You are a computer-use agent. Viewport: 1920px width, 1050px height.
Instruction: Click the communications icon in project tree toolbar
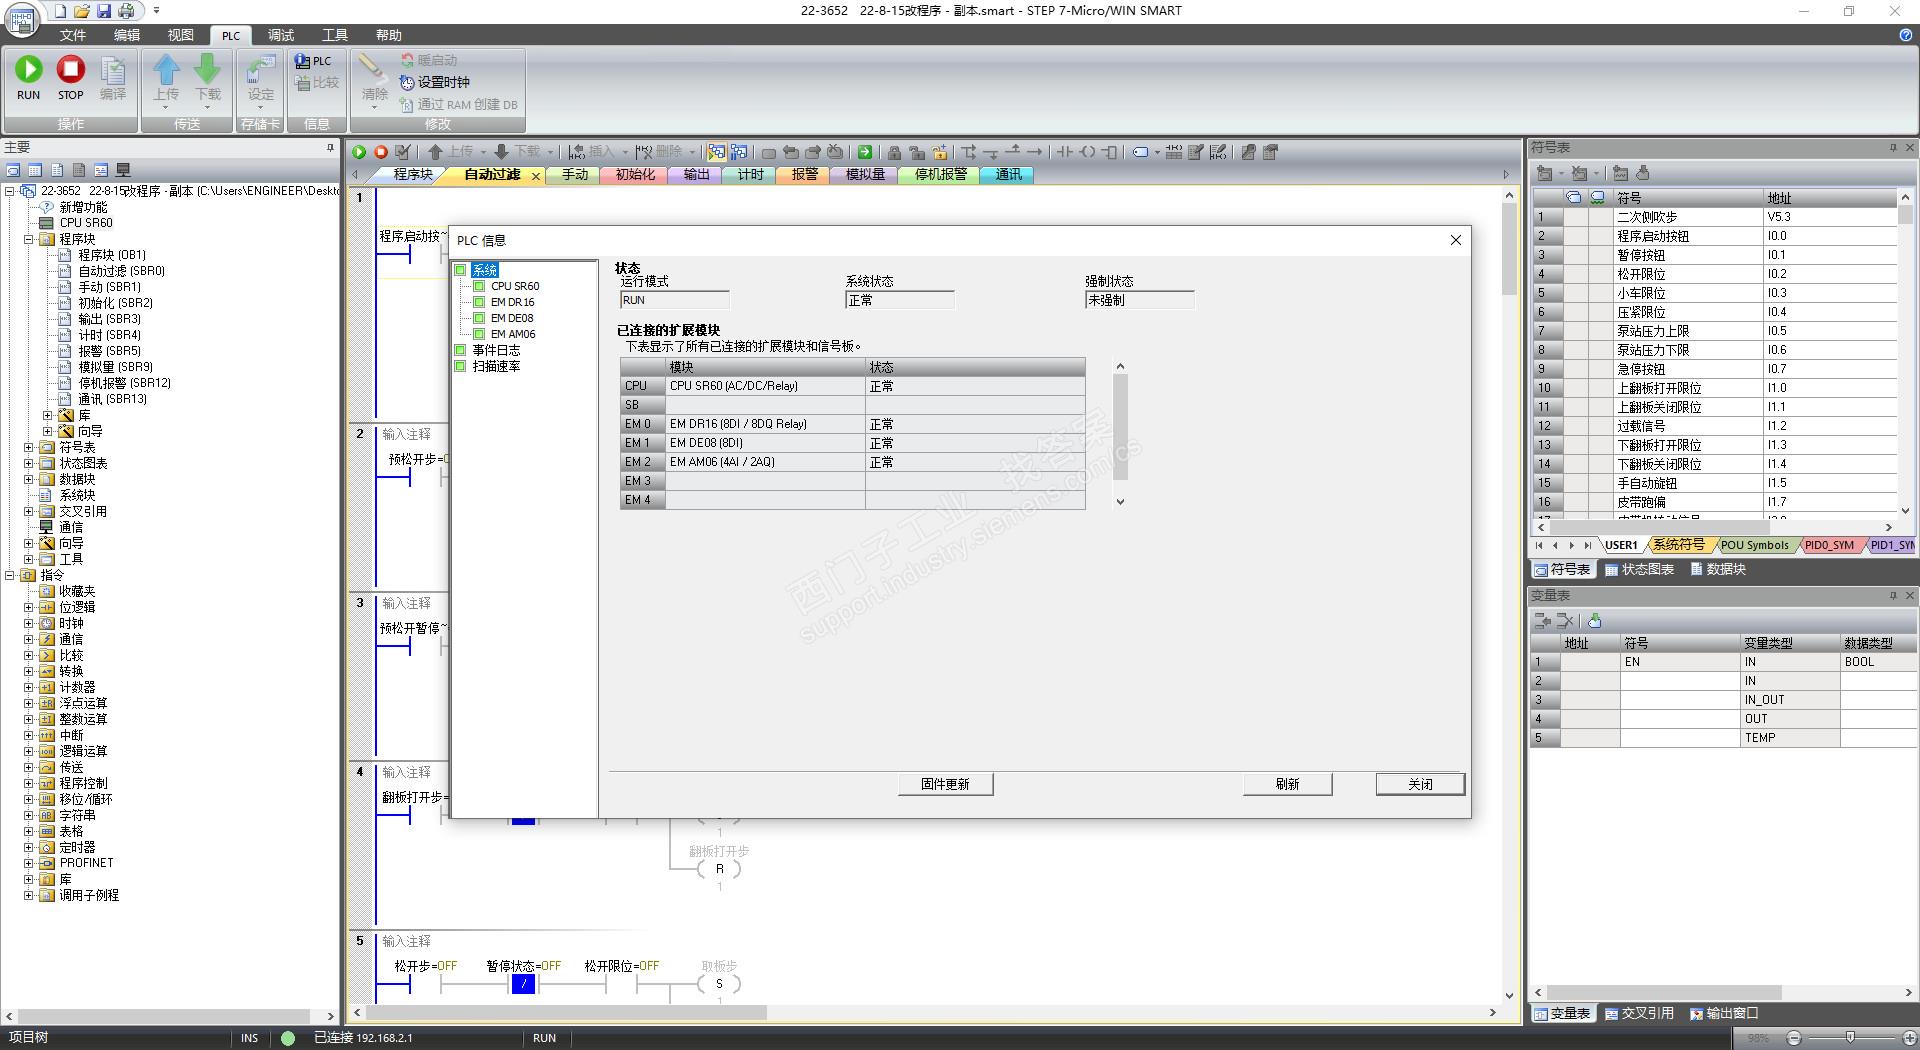[x=123, y=170]
